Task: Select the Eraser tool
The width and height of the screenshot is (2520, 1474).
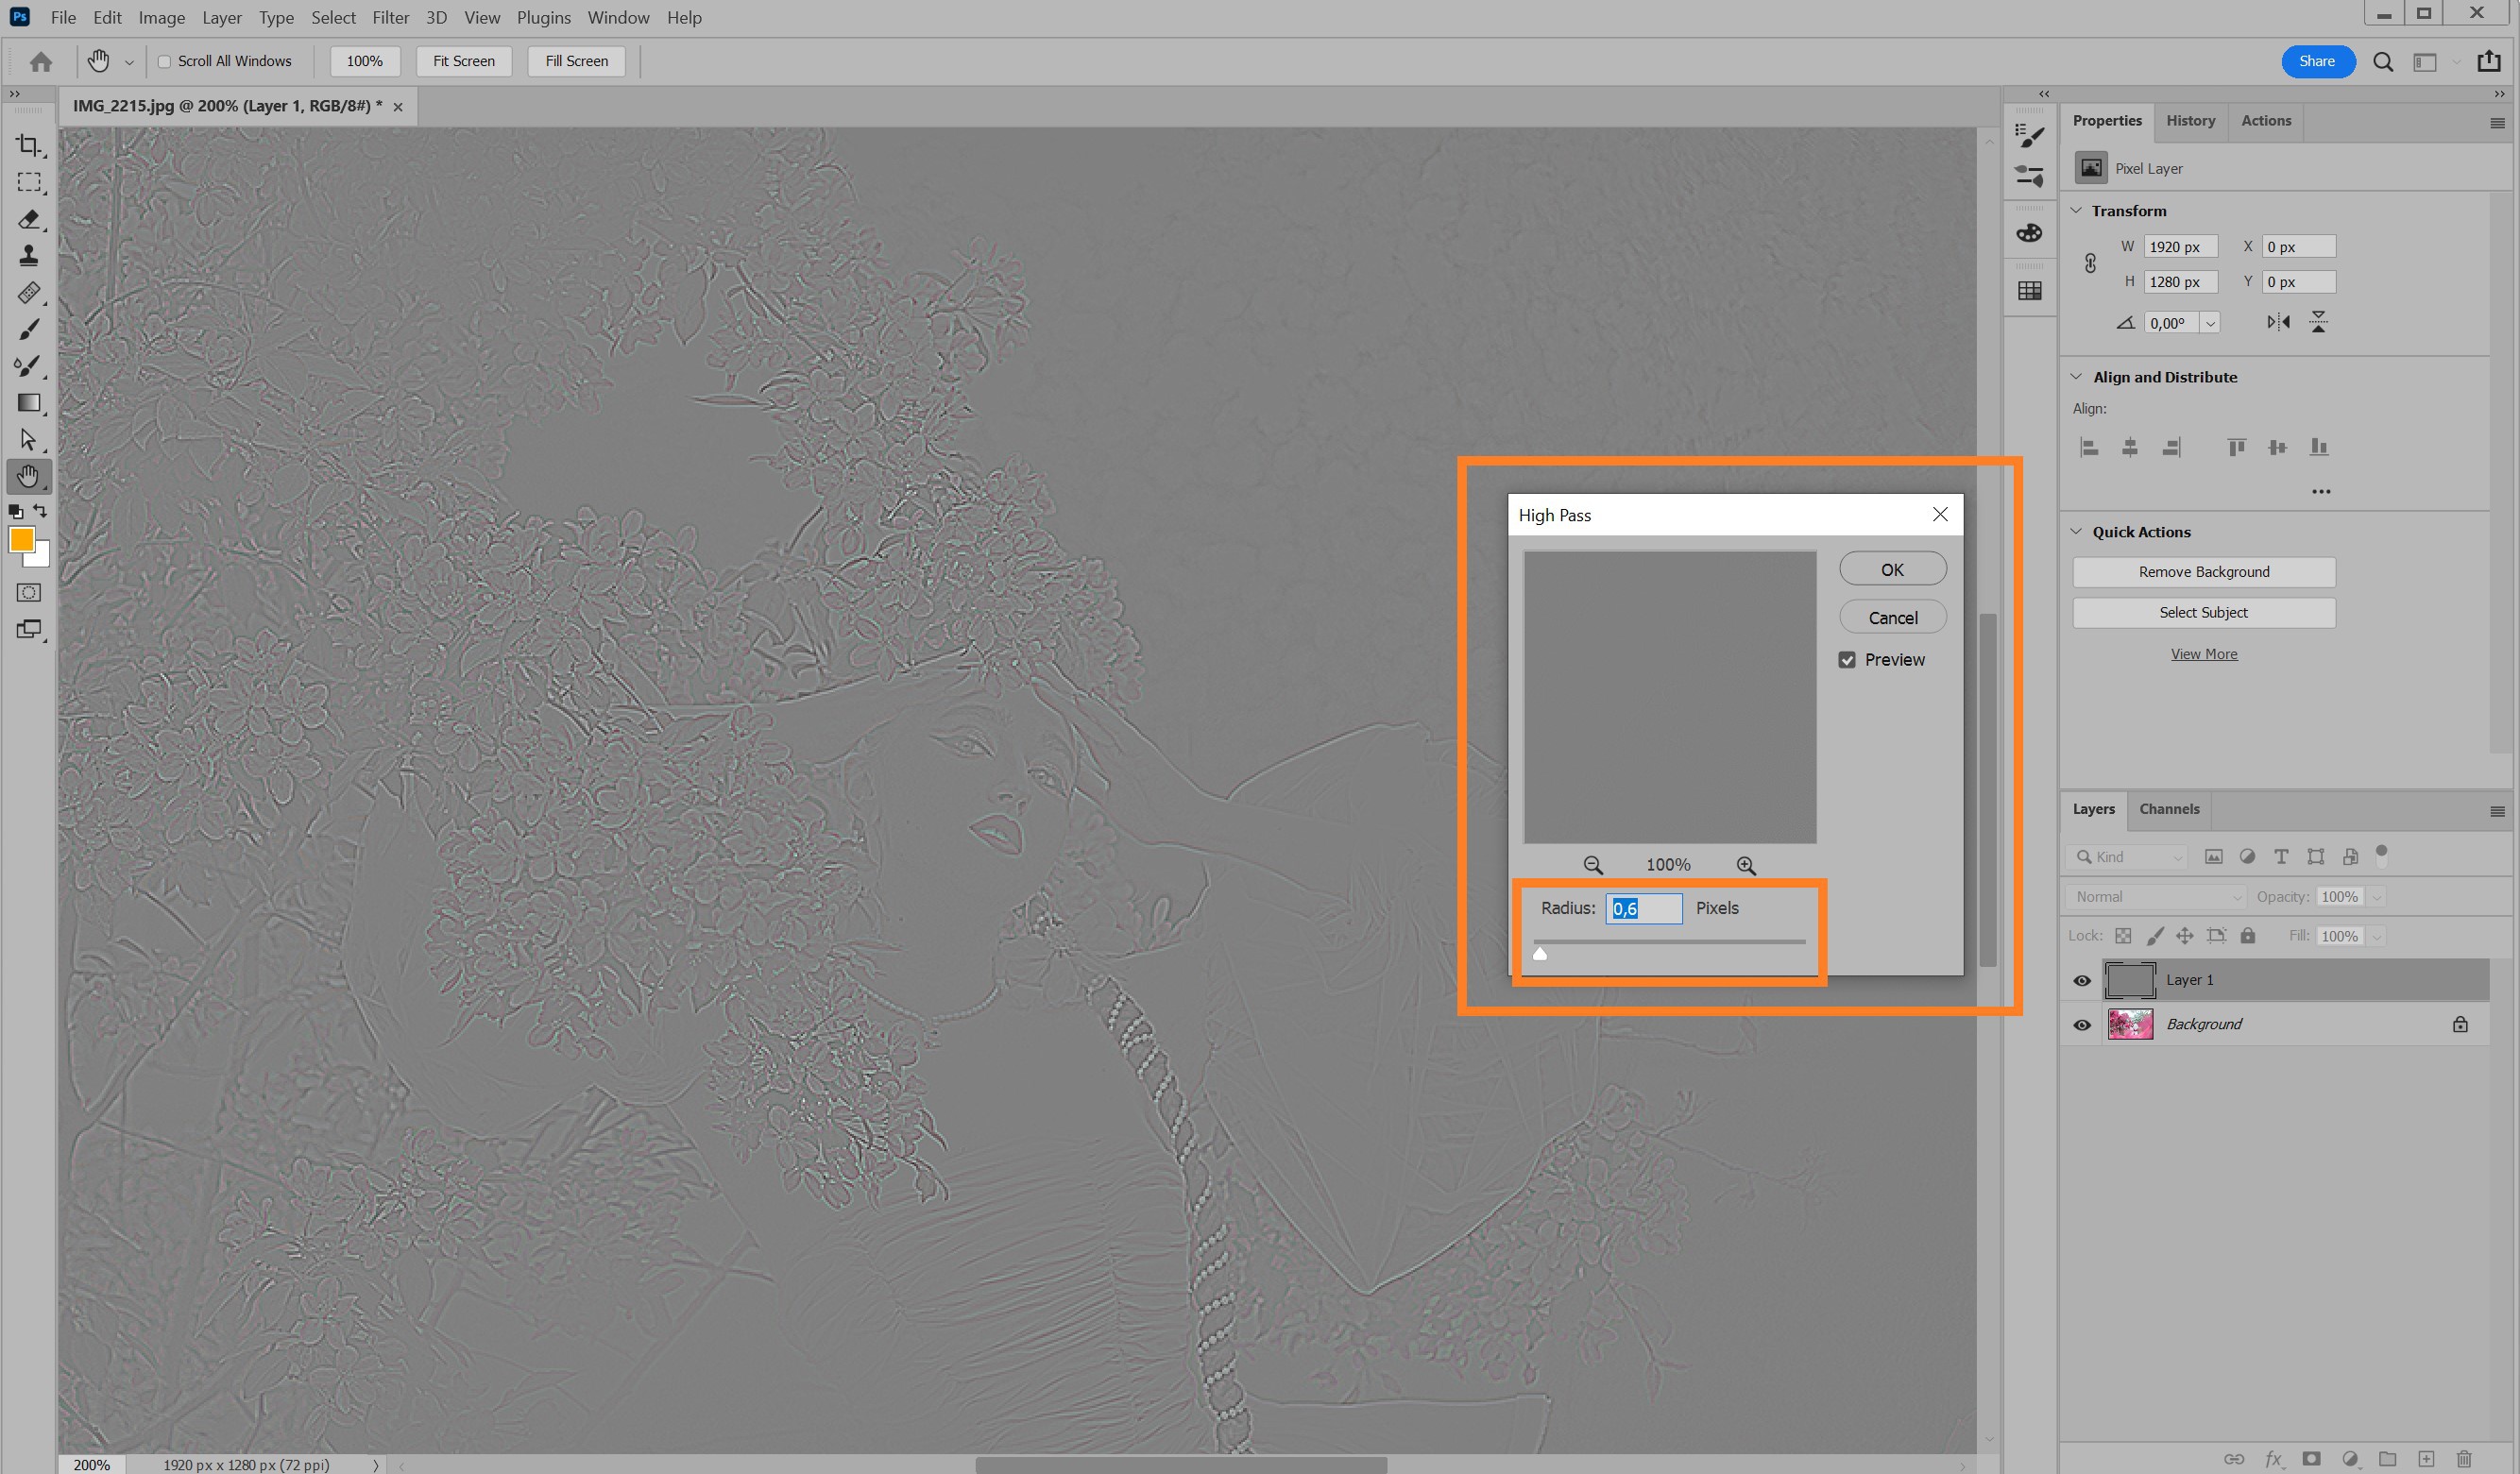Action: (x=29, y=219)
